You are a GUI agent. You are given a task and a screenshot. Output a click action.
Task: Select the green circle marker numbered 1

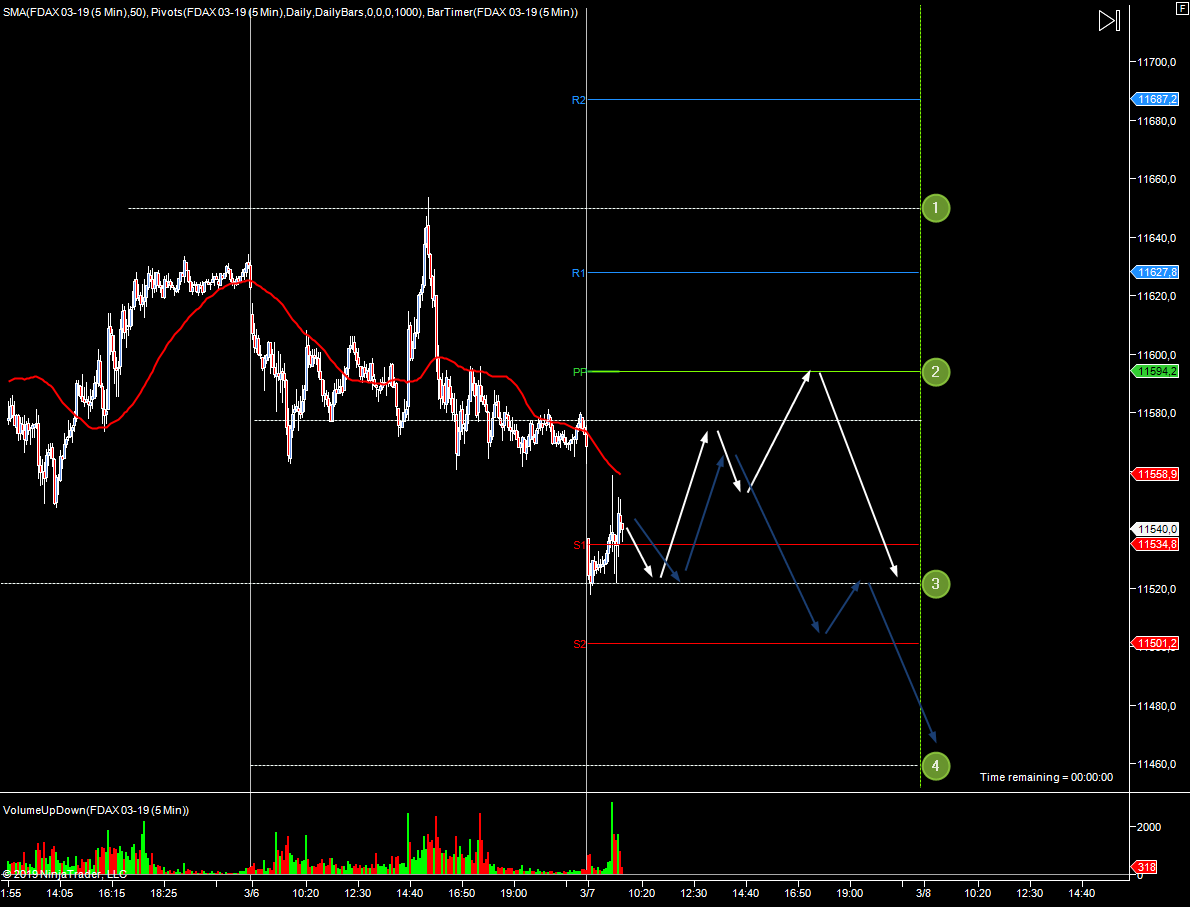tap(935, 208)
